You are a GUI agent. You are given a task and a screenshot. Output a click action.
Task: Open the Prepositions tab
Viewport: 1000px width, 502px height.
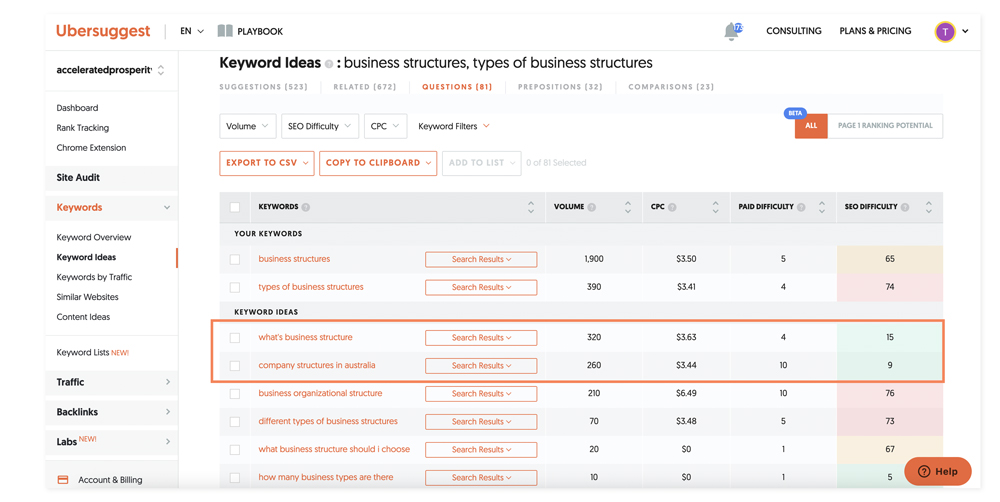pyautogui.click(x=560, y=87)
